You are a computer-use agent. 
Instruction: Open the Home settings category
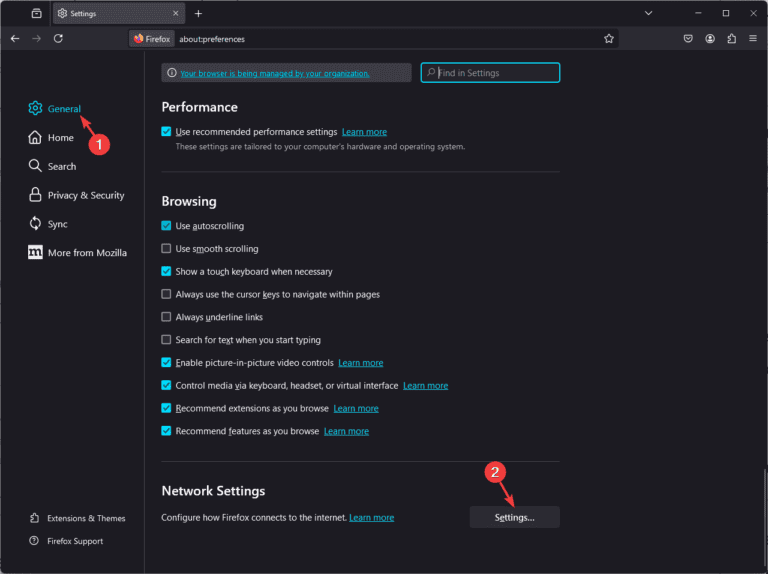pyautogui.click(x=51, y=138)
